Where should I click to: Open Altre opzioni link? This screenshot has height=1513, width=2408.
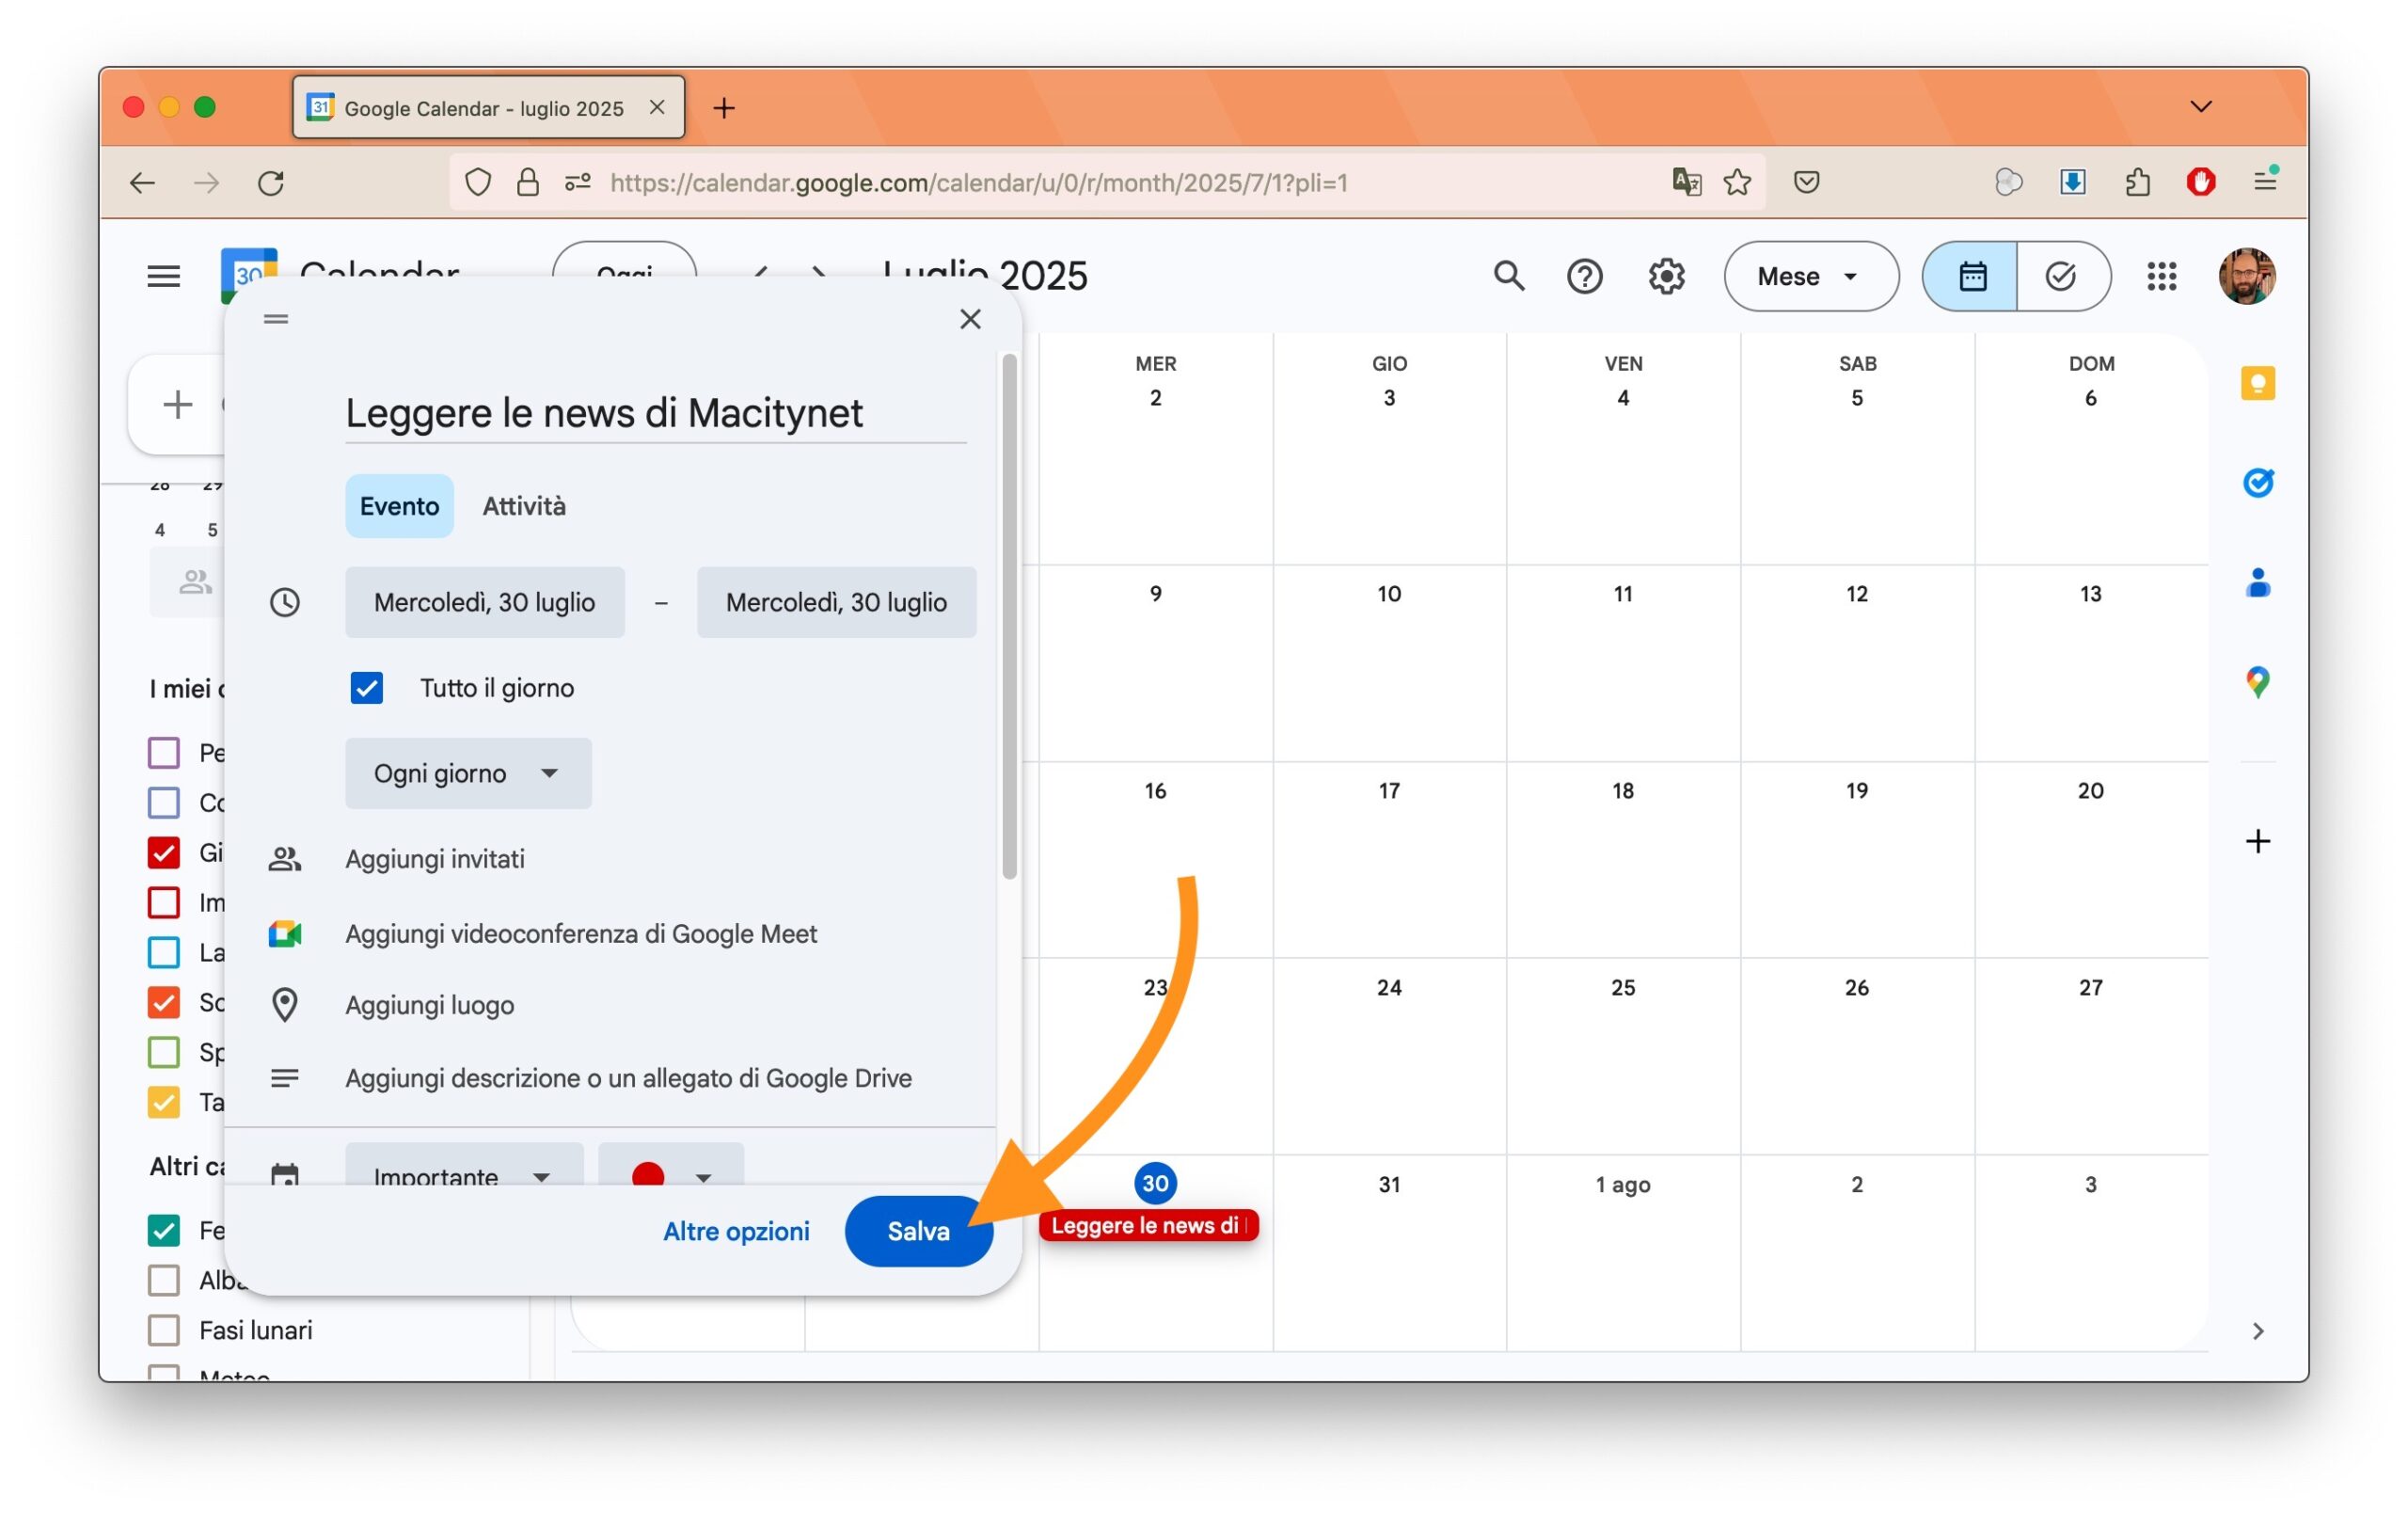point(736,1231)
